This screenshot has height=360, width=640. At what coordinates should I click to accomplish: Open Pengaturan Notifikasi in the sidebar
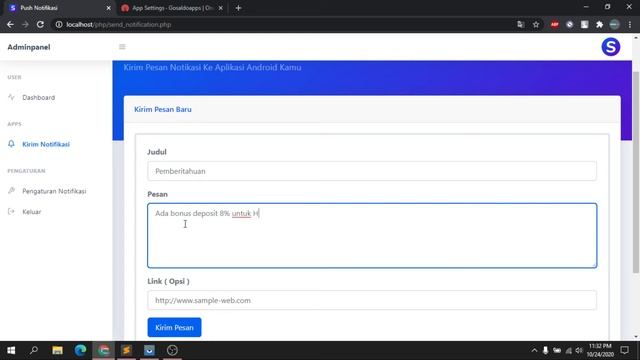coord(54,191)
